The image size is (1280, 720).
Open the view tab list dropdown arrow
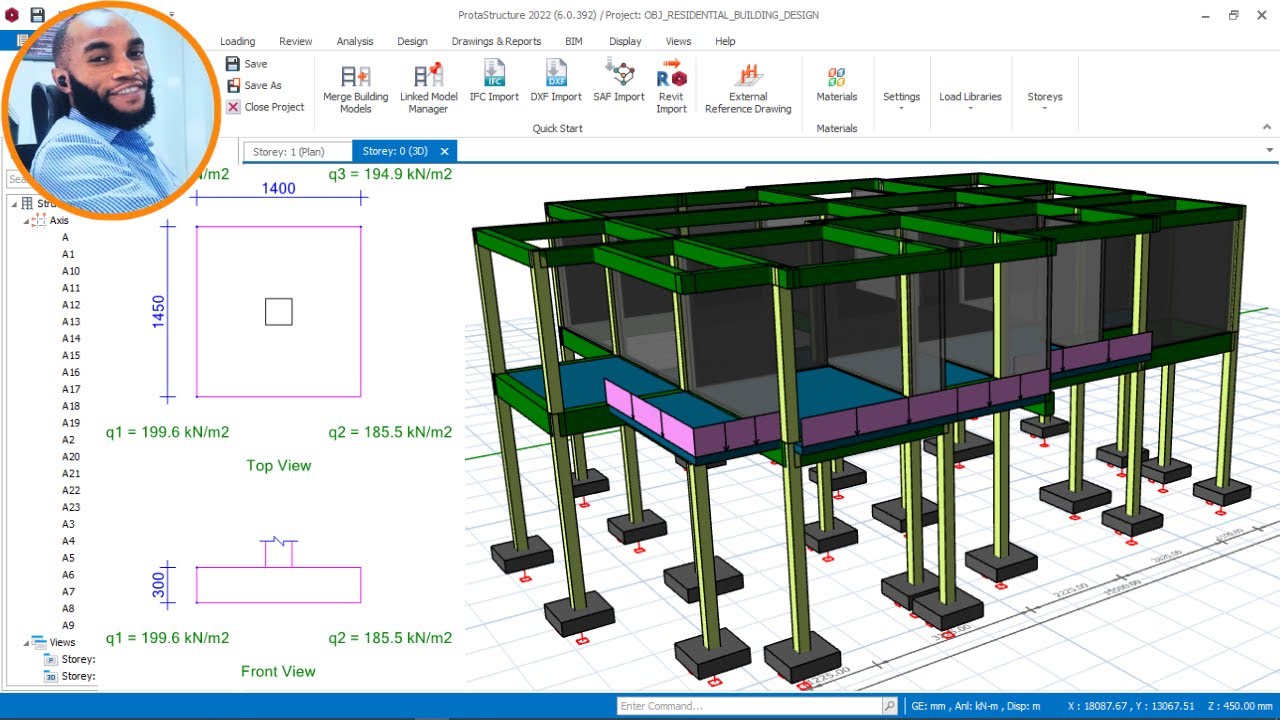[x=1270, y=150]
